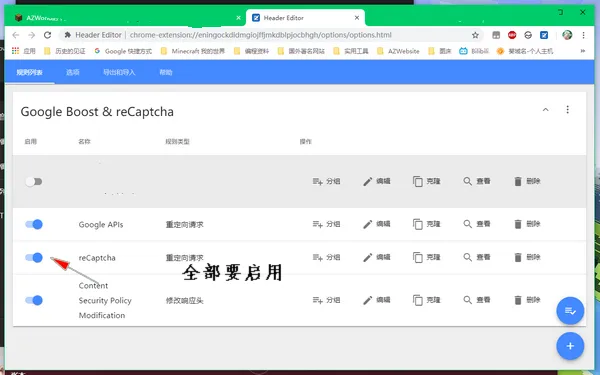
Task: Open Chrome's three-dot main menu
Action: pyautogui.click(x=583, y=35)
